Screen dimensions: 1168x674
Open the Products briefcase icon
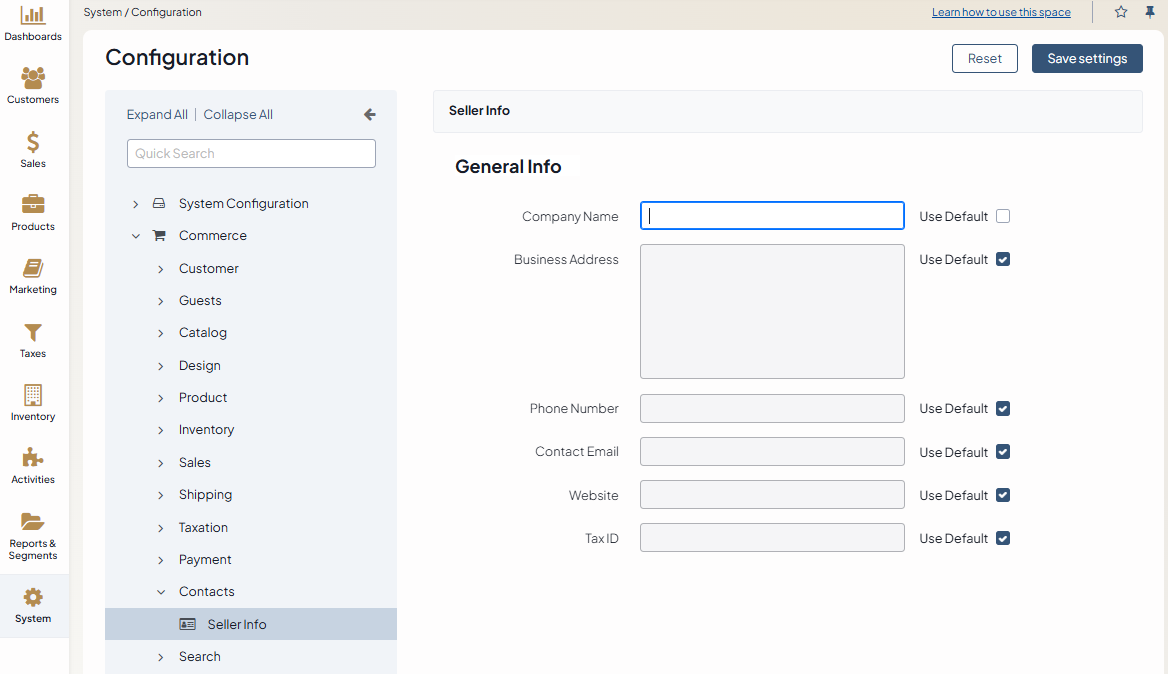pos(33,205)
